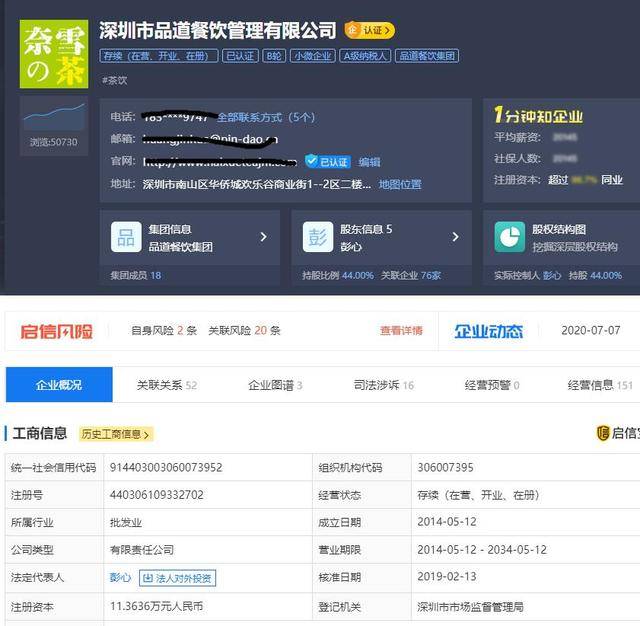Open 自身风险 2 条
640x626 pixels.
[x=164, y=331]
